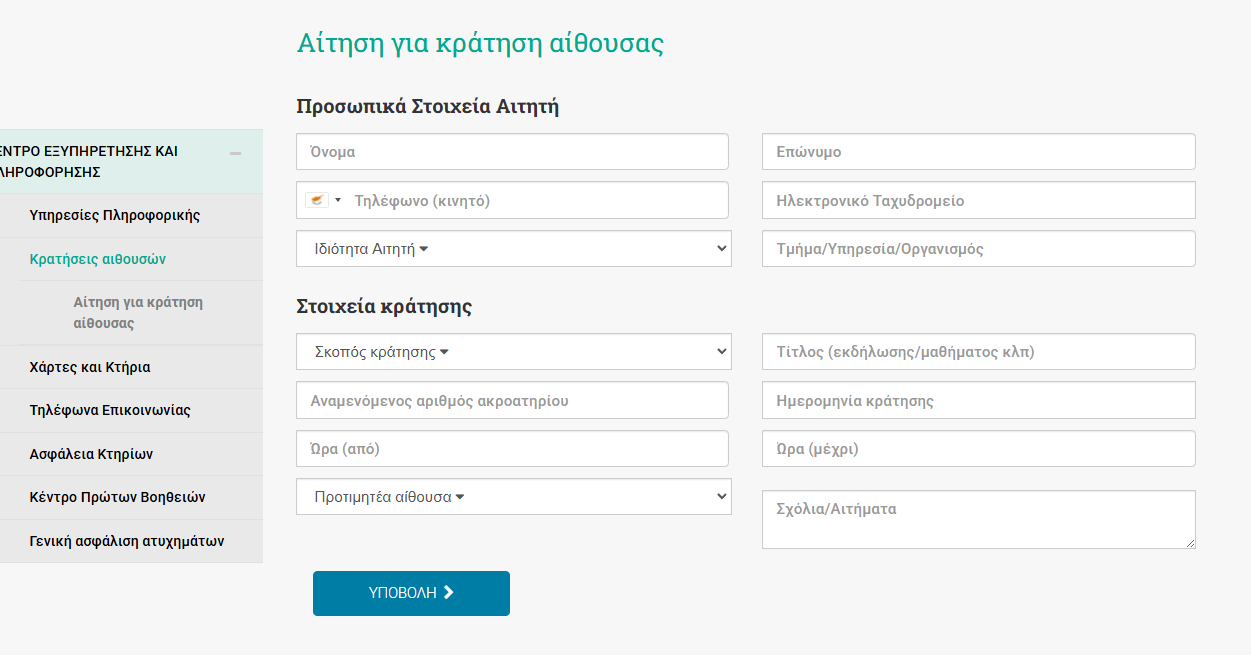Open Τηλέφωνα Επικοινωνίας sidebar link
Viewport: 1251px width, 655px height.
[x=110, y=410]
